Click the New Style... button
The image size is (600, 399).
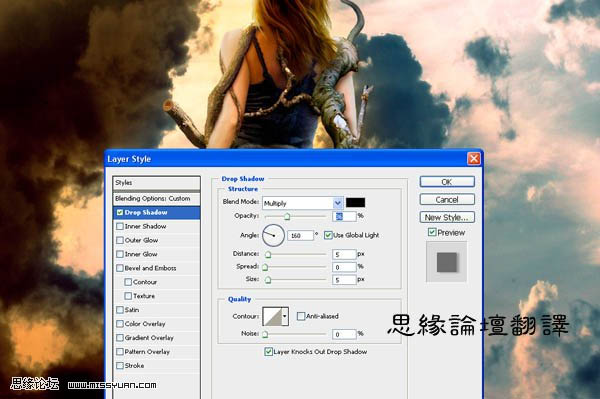[447, 217]
